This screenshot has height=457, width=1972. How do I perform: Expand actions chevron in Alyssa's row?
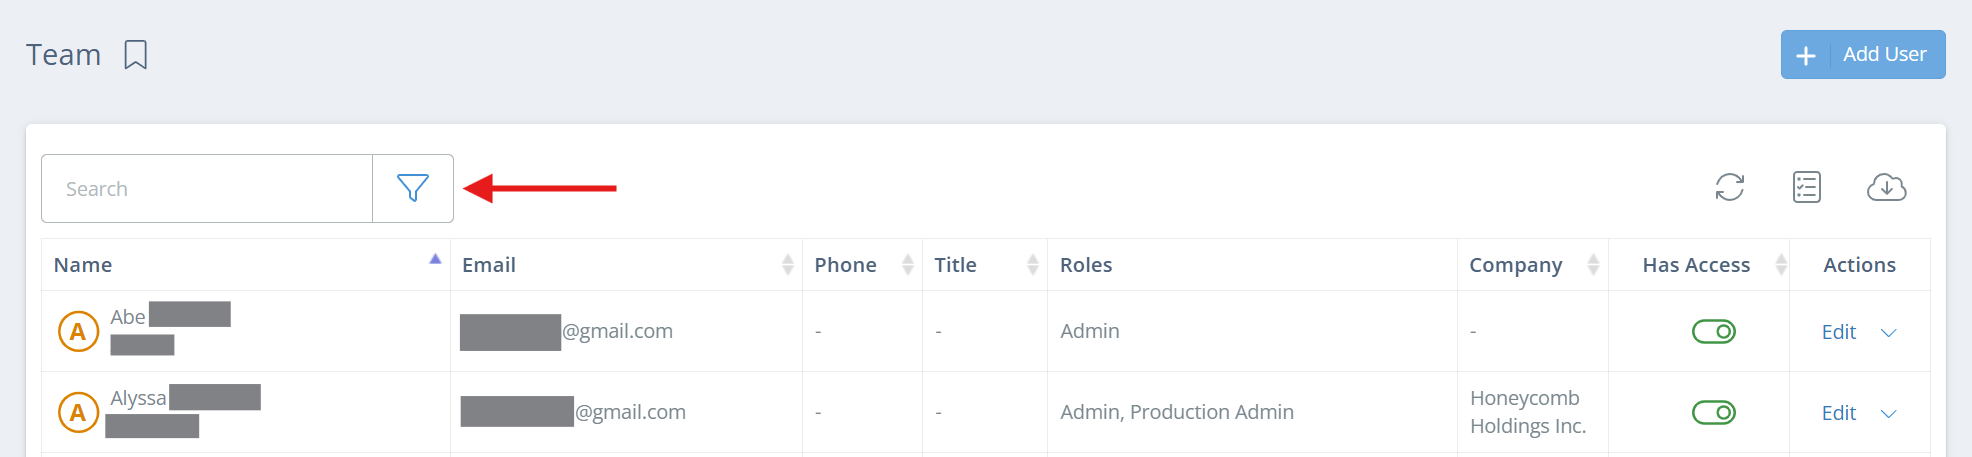1888,414
